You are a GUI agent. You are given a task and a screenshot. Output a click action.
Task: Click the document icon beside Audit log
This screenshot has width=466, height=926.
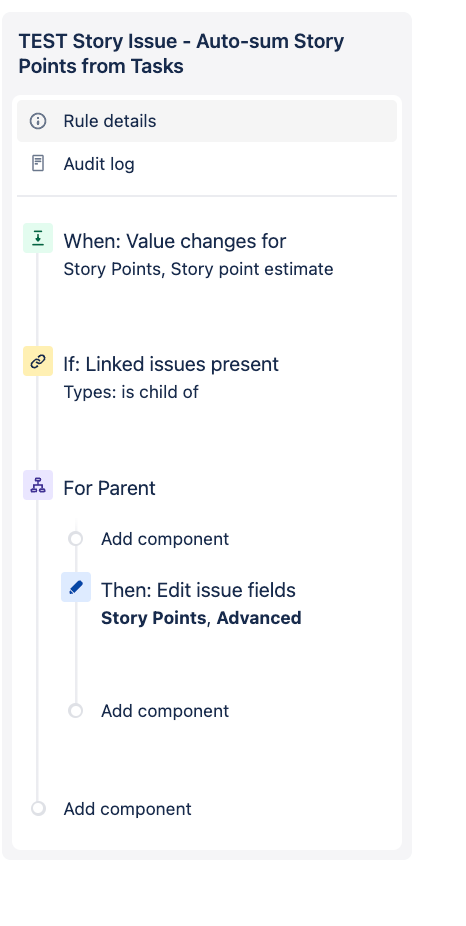click(38, 163)
